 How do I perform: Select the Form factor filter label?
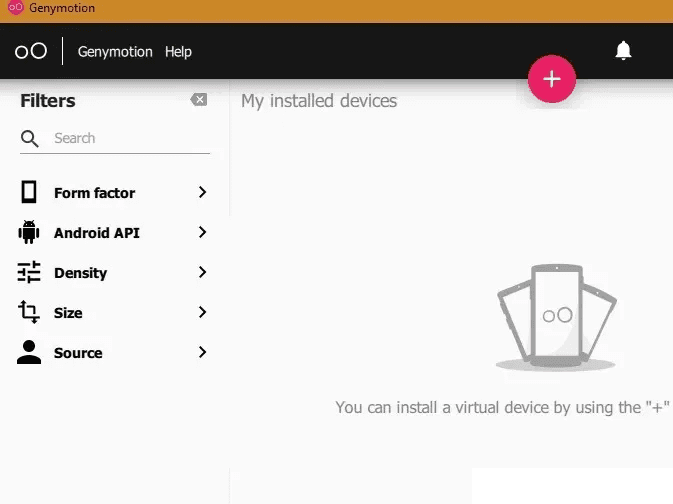click(94, 193)
